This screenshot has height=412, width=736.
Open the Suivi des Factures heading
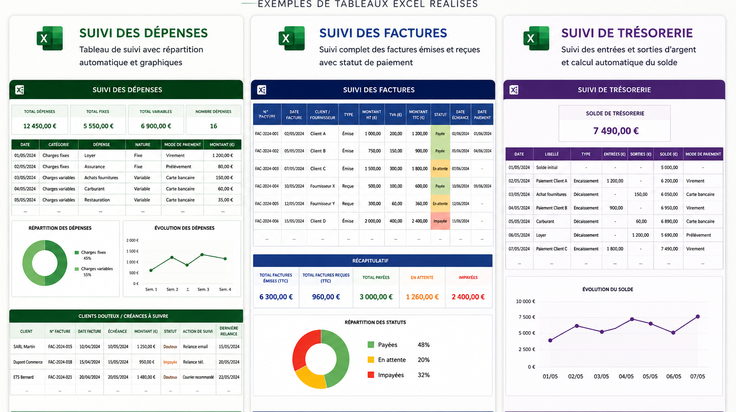point(383,33)
